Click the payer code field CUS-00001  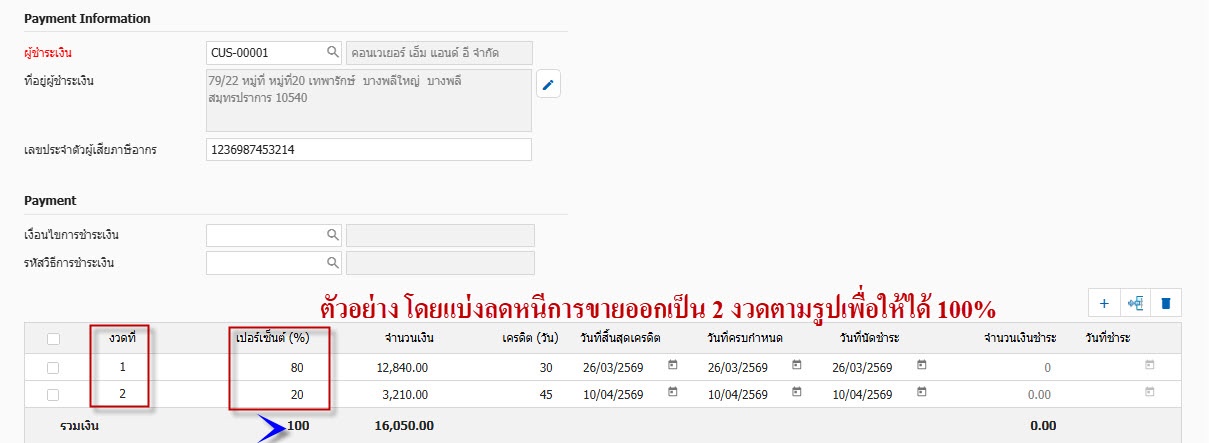pos(264,52)
